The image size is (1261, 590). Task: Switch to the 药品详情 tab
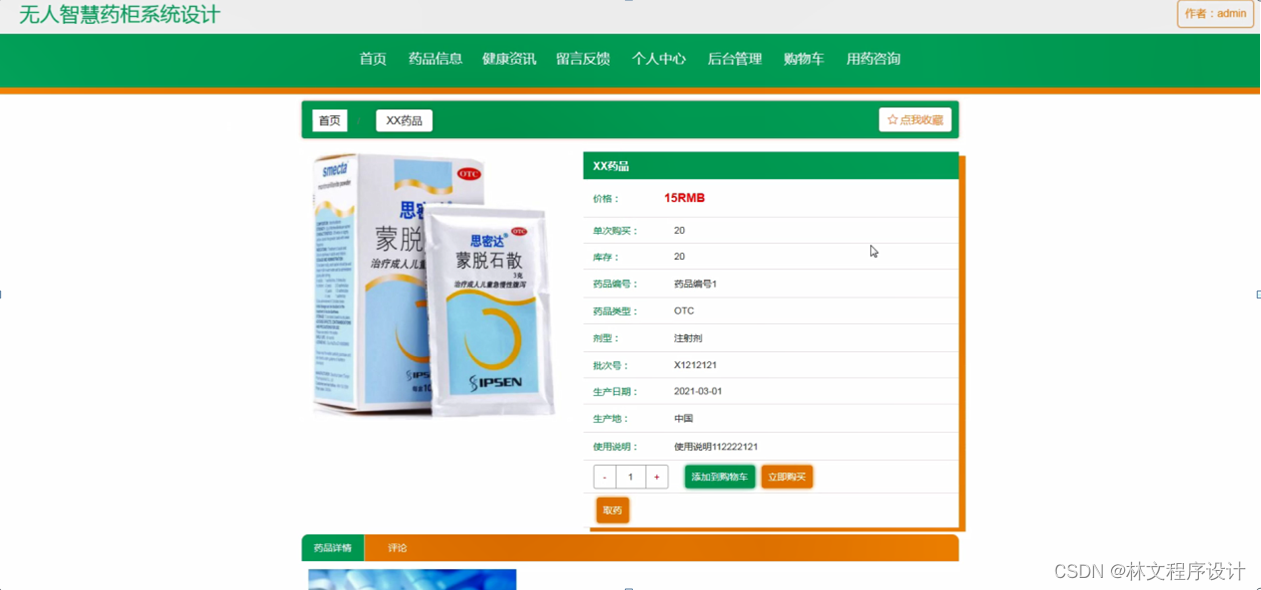pos(333,548)
